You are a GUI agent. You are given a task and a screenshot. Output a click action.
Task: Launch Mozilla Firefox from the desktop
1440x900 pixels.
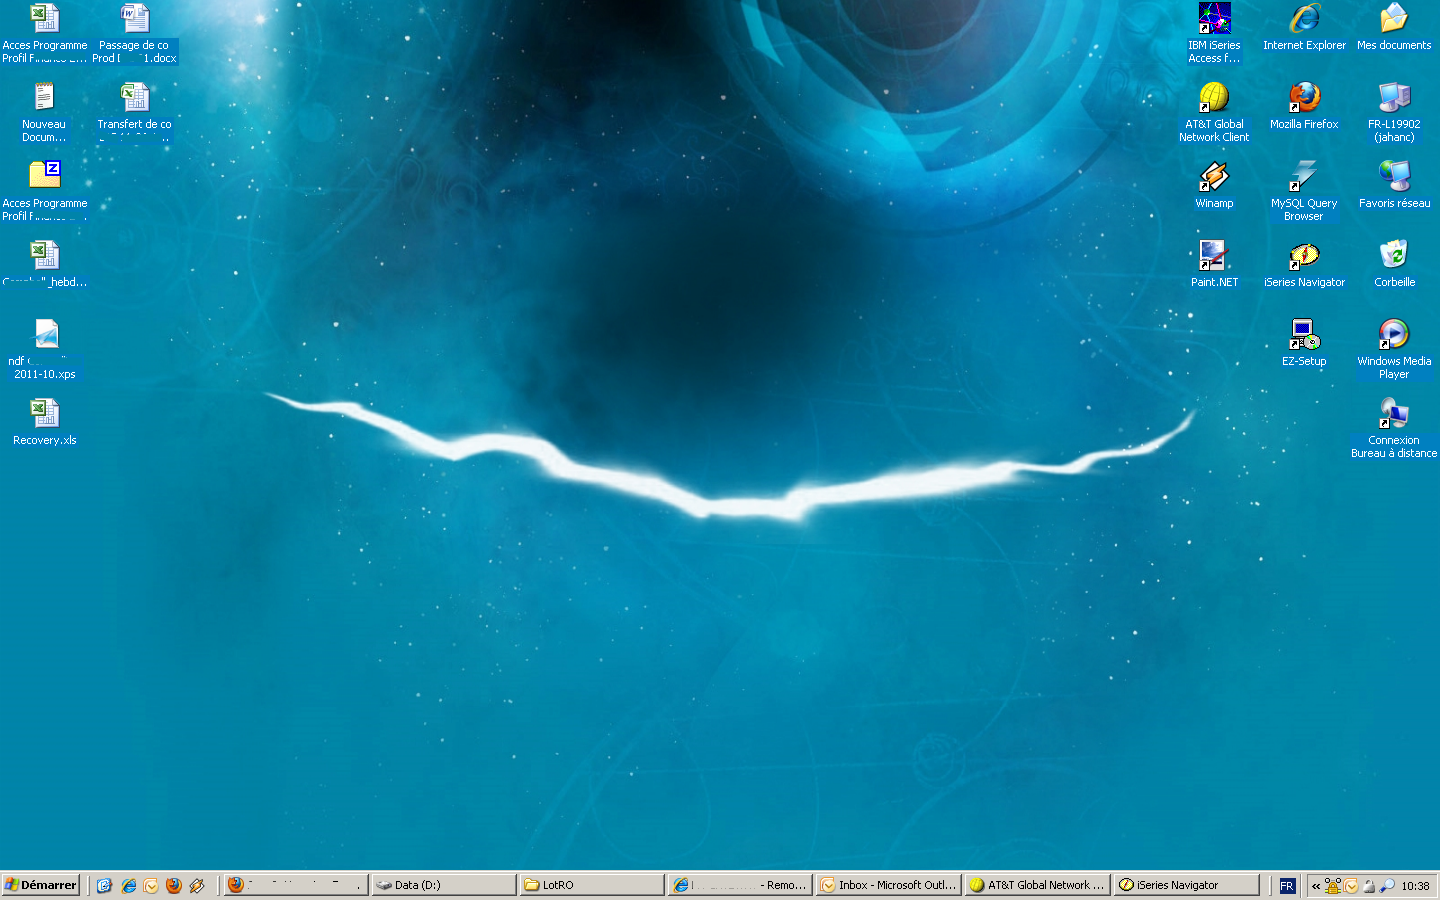(x=1304, y=99)
